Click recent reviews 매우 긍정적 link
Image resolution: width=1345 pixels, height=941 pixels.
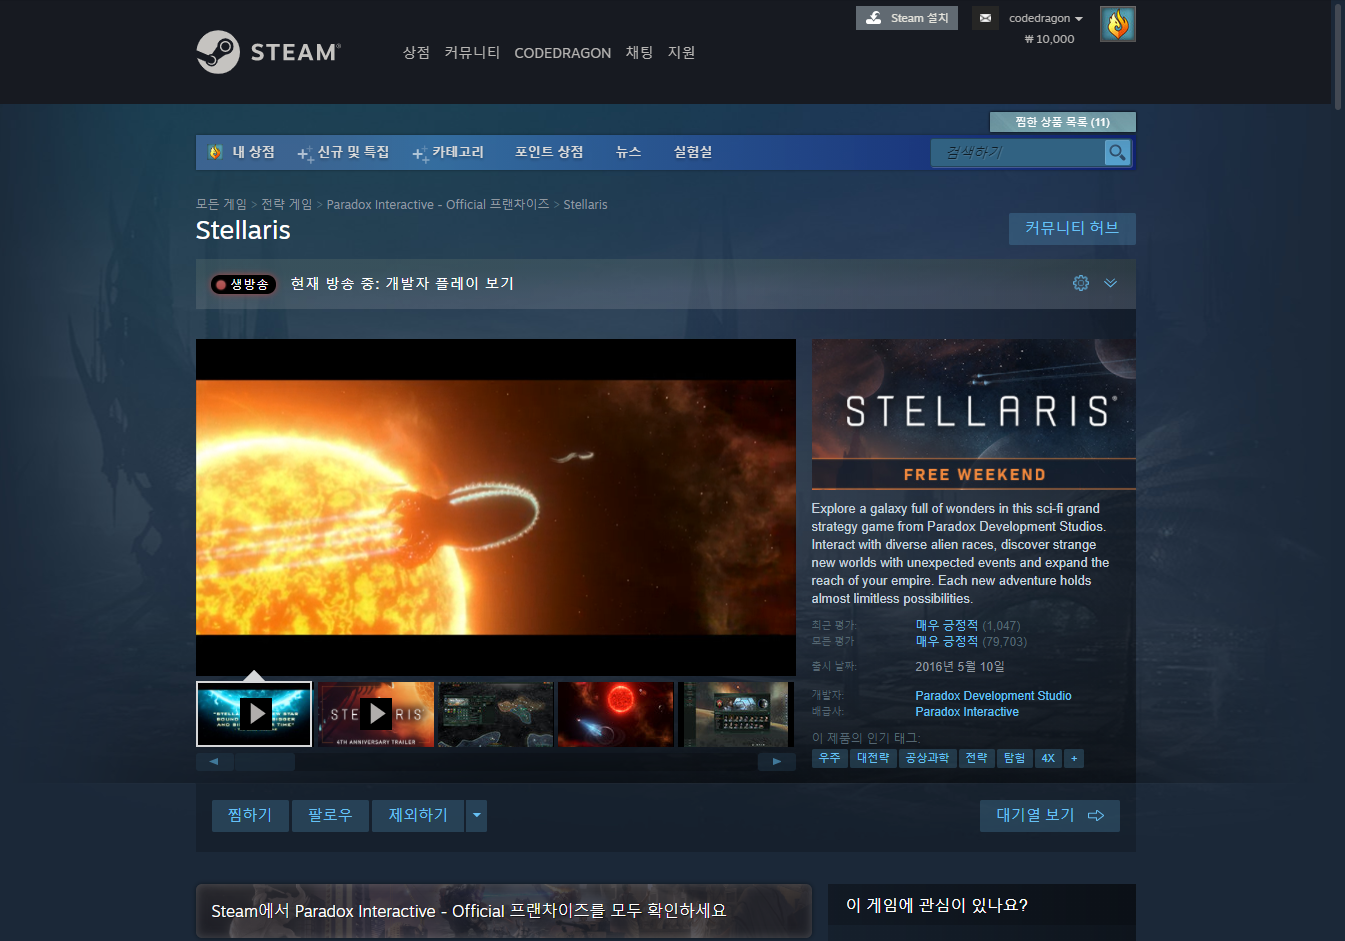coord(946,626)
